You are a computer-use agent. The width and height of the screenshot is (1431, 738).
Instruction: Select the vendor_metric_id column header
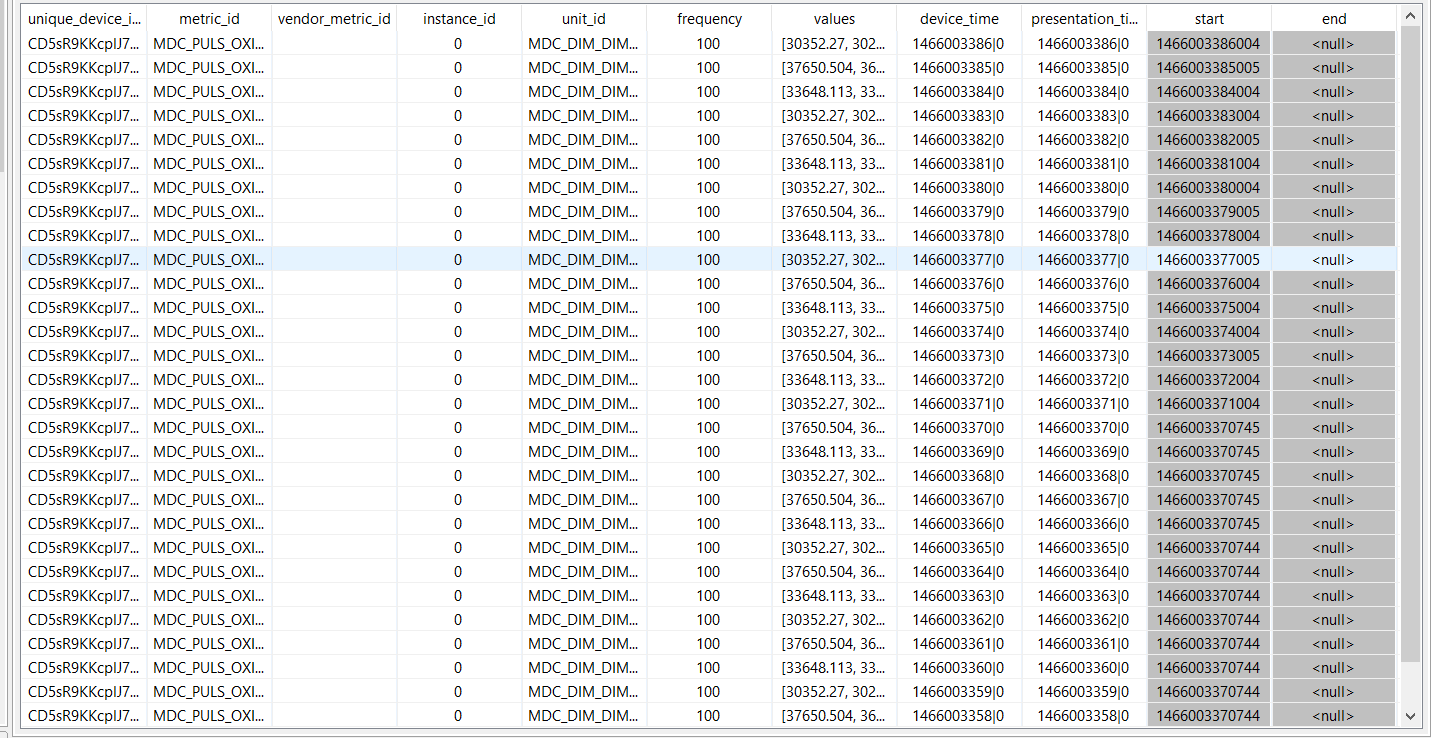(x=334, y=19)
